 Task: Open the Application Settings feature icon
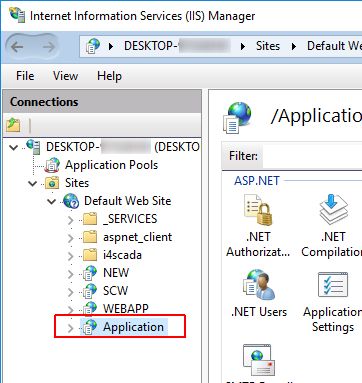click(333, 285)
